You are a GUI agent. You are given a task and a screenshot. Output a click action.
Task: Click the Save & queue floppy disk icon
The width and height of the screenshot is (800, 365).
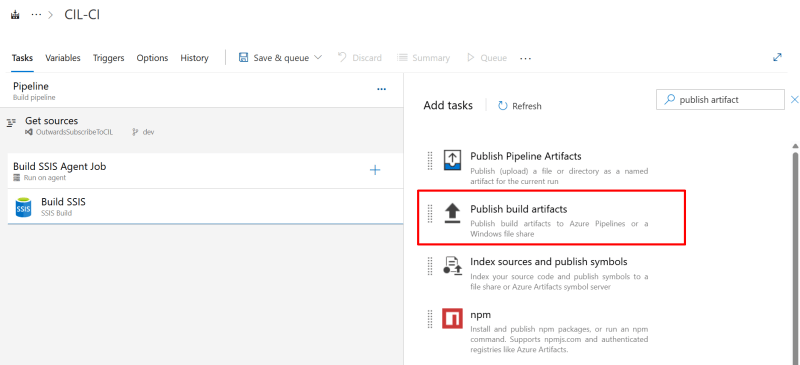[x=243, y=57]
